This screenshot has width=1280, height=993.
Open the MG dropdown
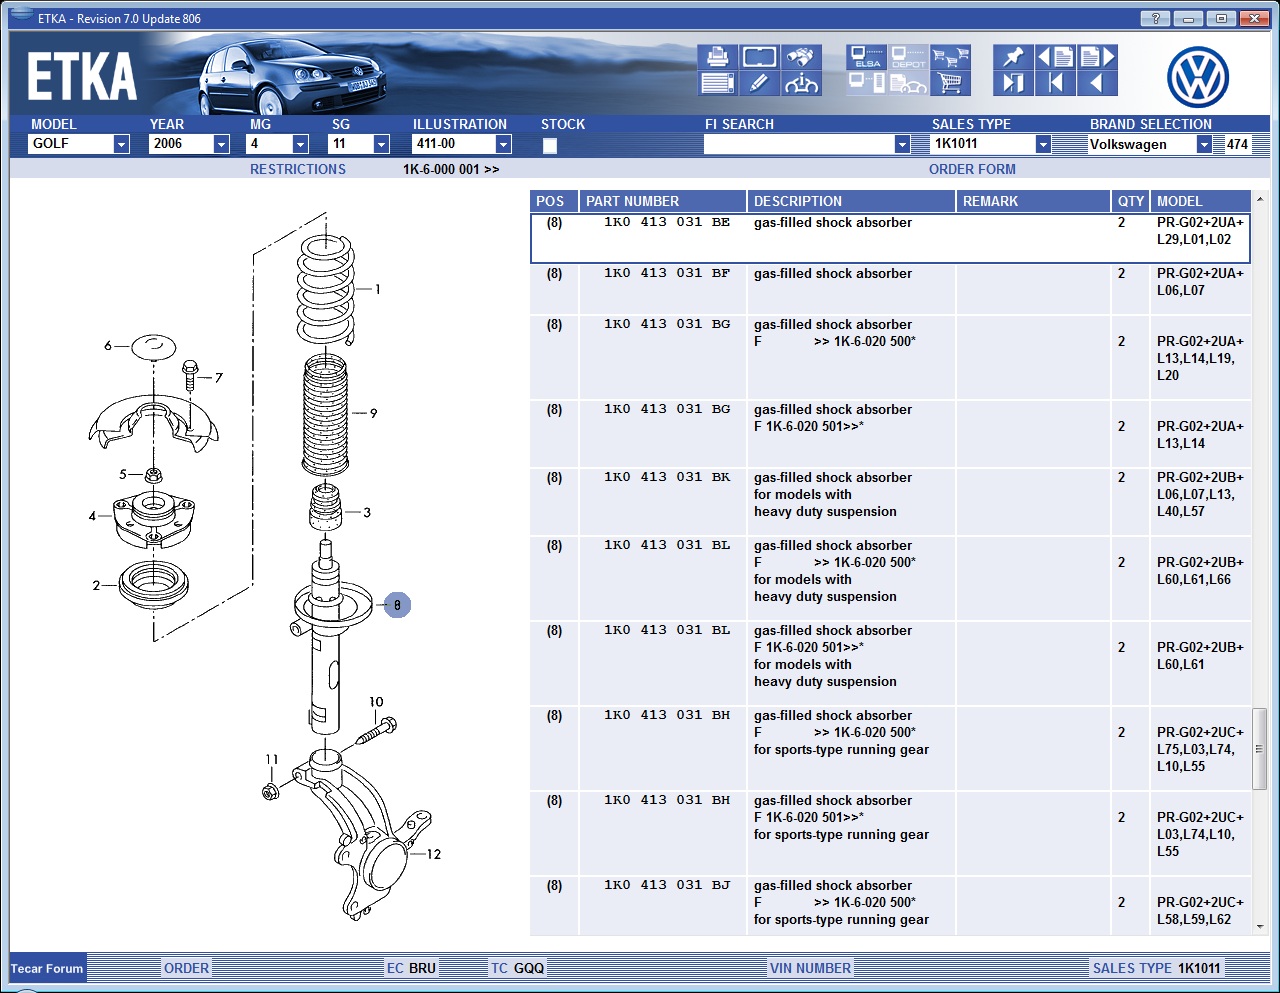pos(299,144)
